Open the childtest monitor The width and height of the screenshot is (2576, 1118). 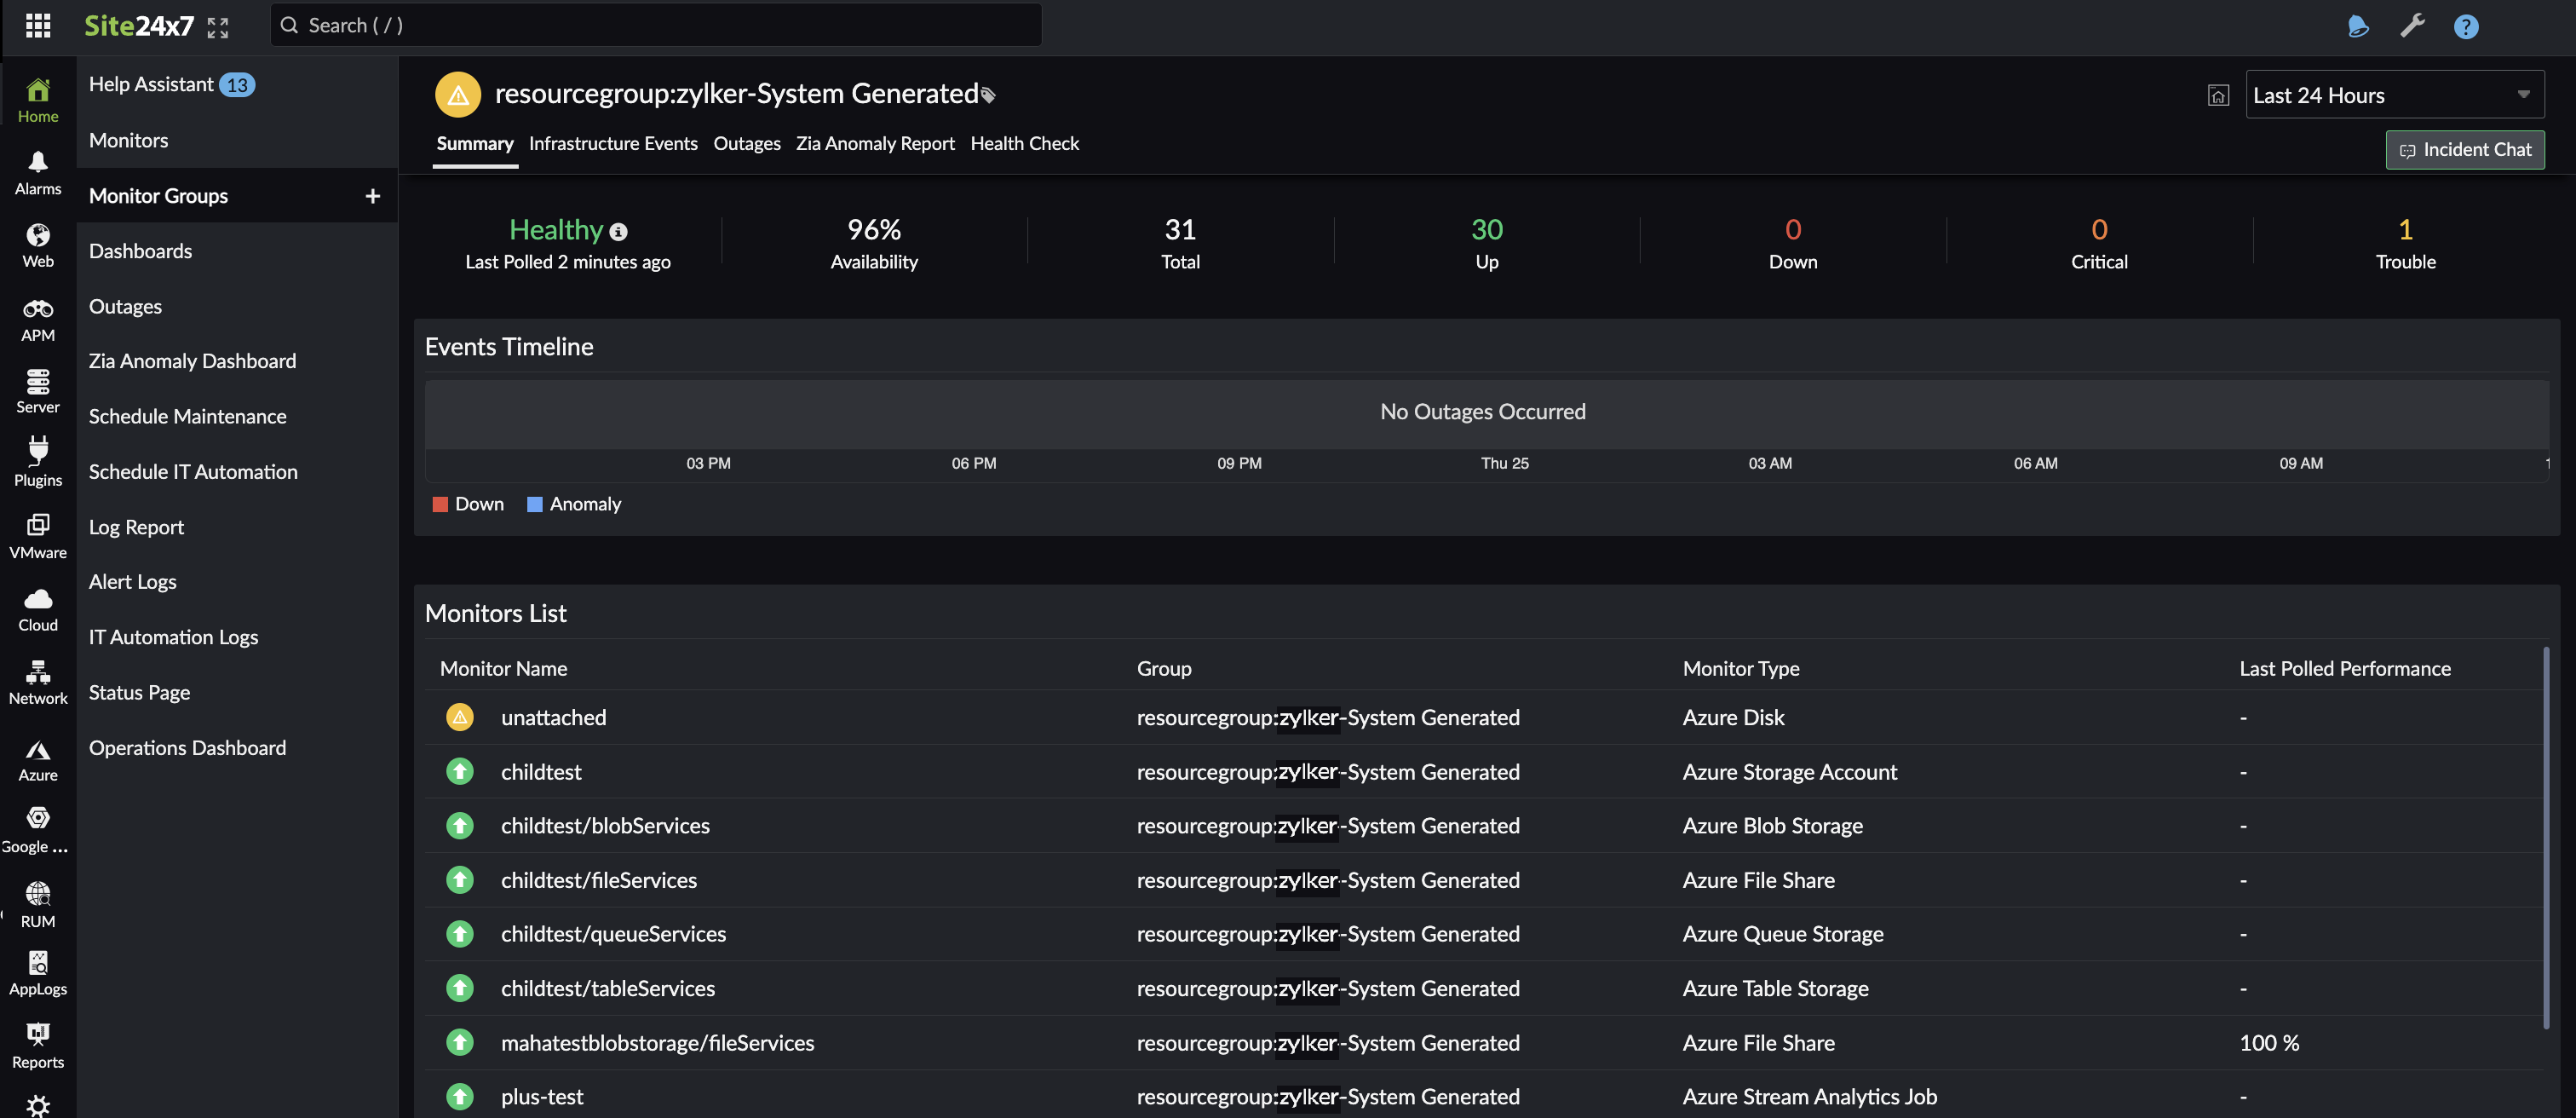[x=541, y=772]
